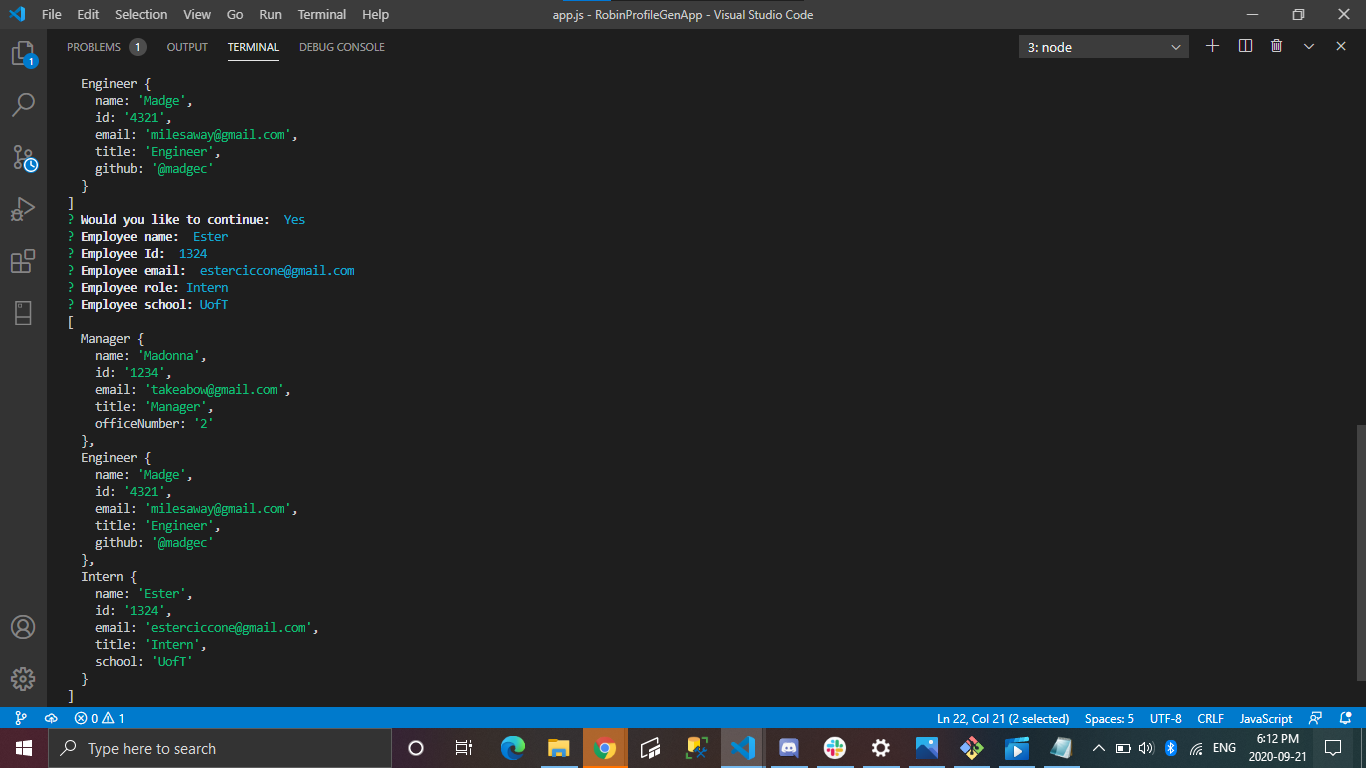Open the Terminal menu in menu bar

322,14
